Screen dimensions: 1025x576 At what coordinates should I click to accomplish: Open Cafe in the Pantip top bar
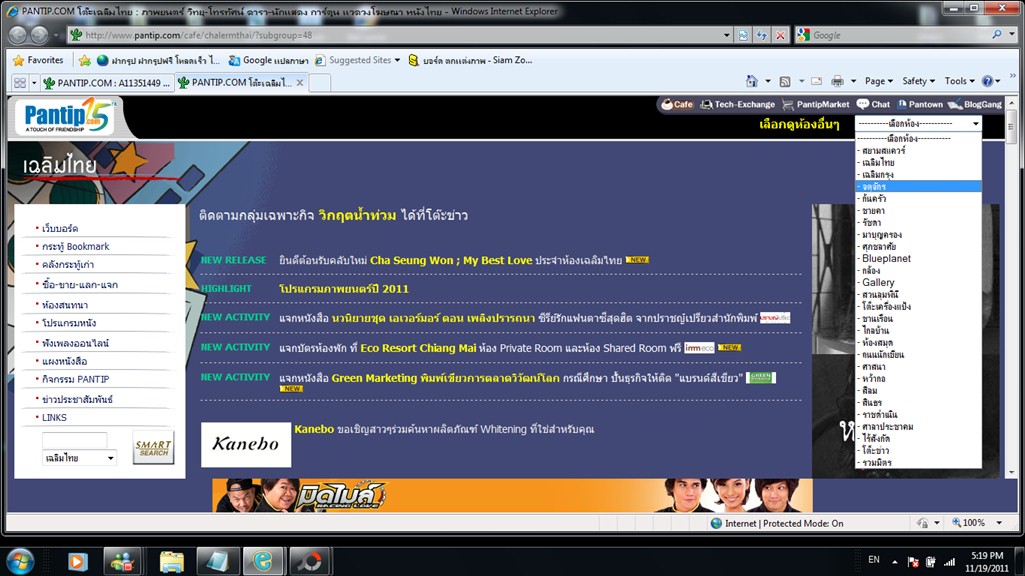coord(677,104)
